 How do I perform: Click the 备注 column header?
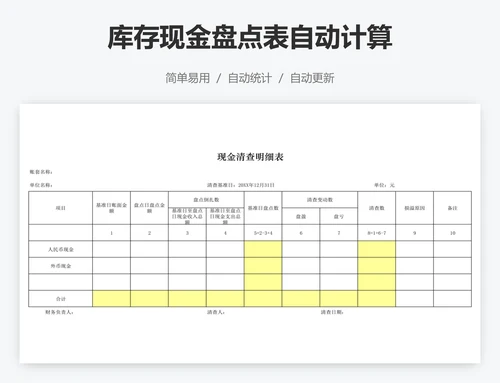coord(453,208)
